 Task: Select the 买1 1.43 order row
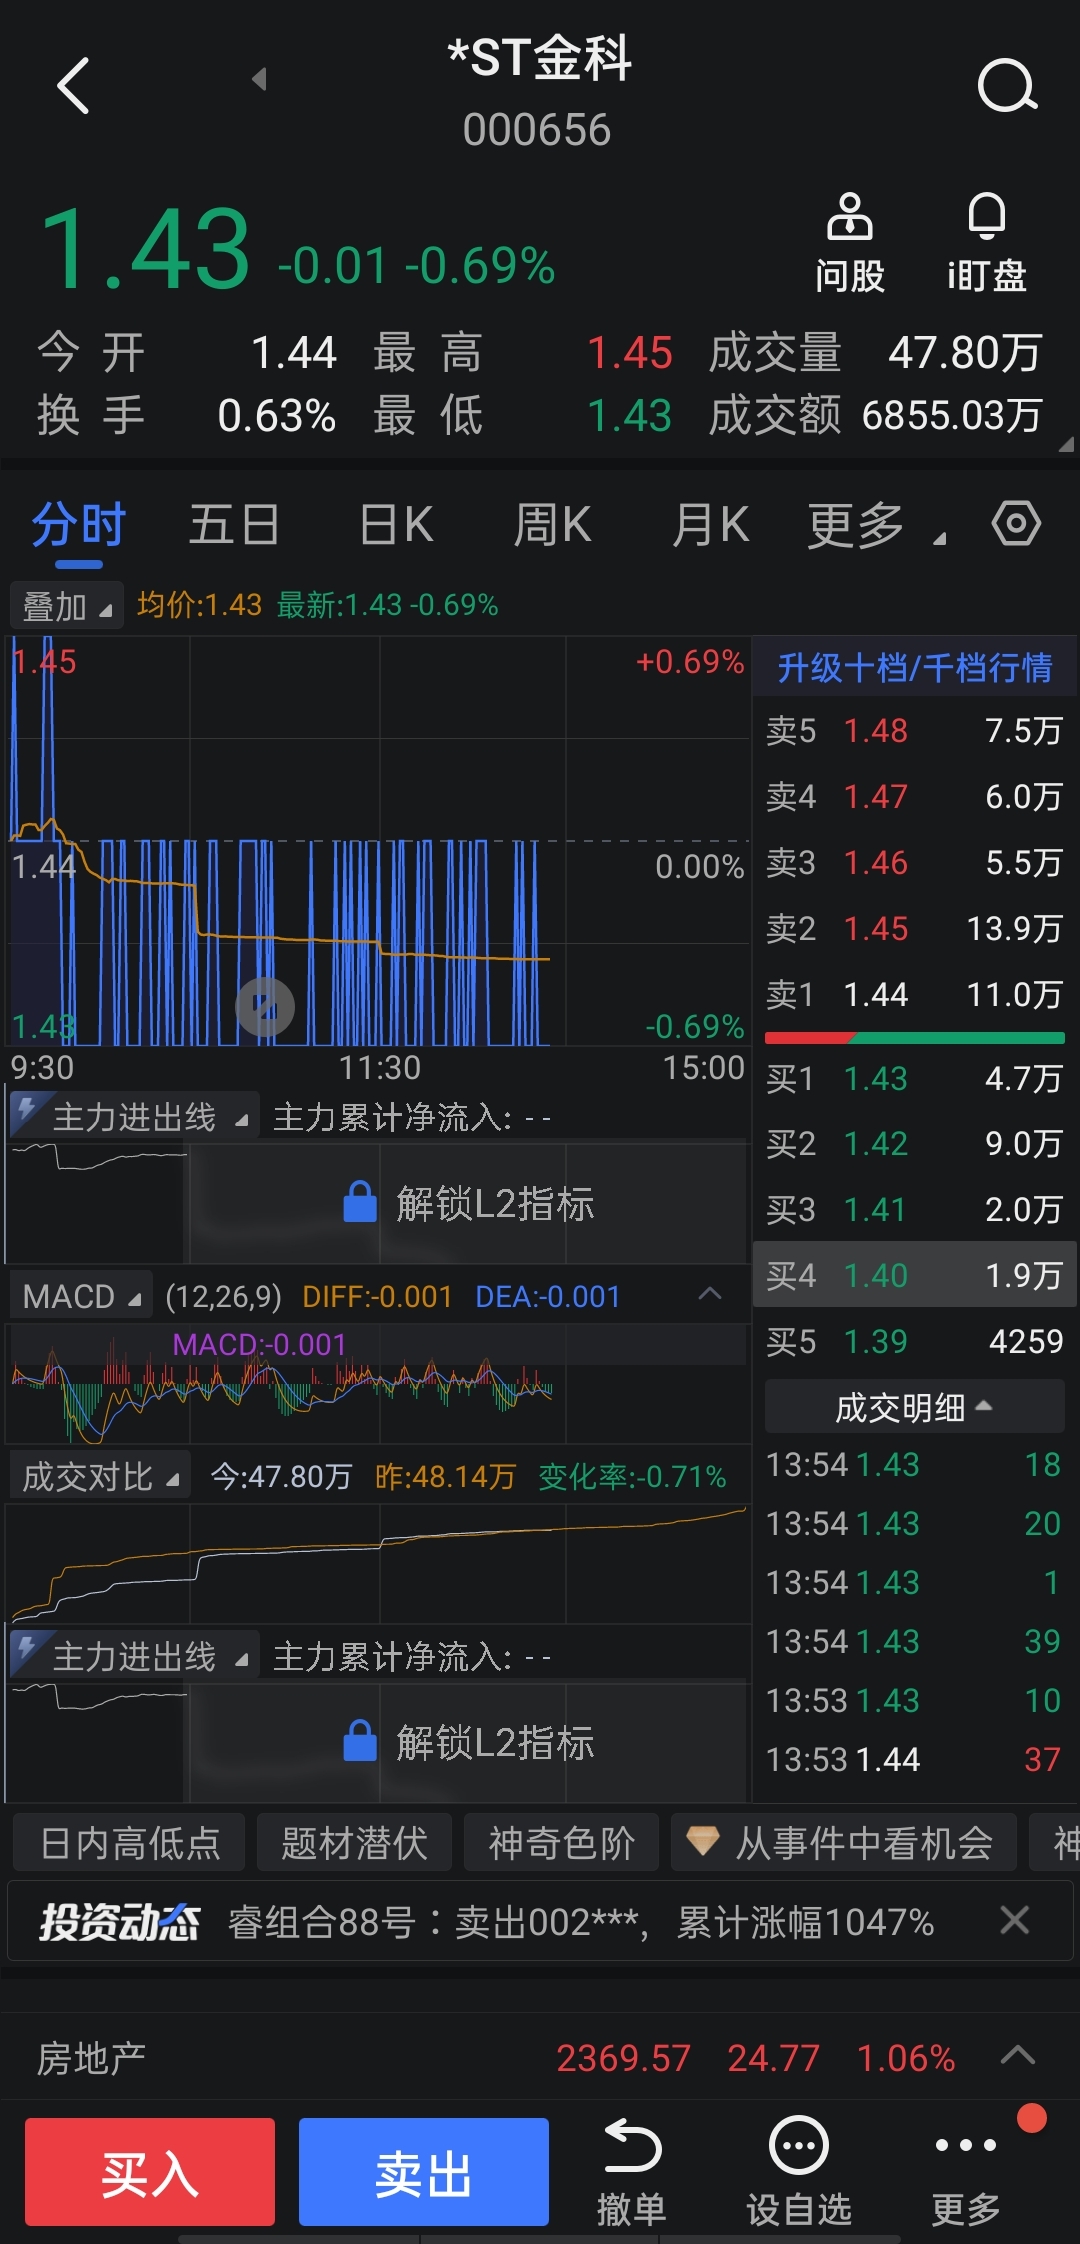click(914, 1079)
